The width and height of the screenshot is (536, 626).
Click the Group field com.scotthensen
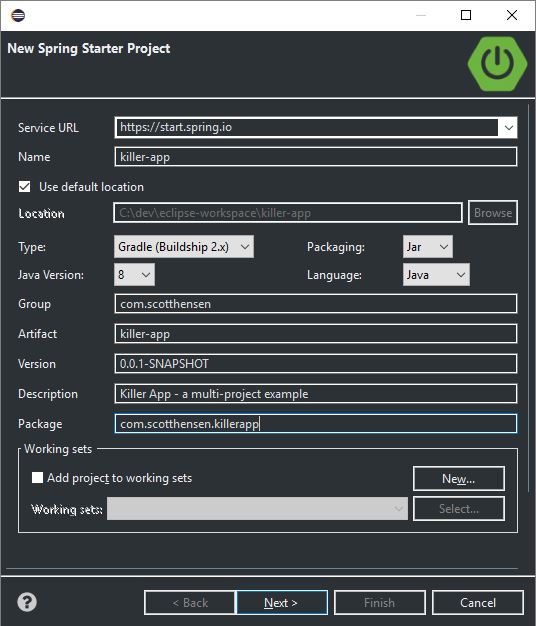(x=316, y=304)
